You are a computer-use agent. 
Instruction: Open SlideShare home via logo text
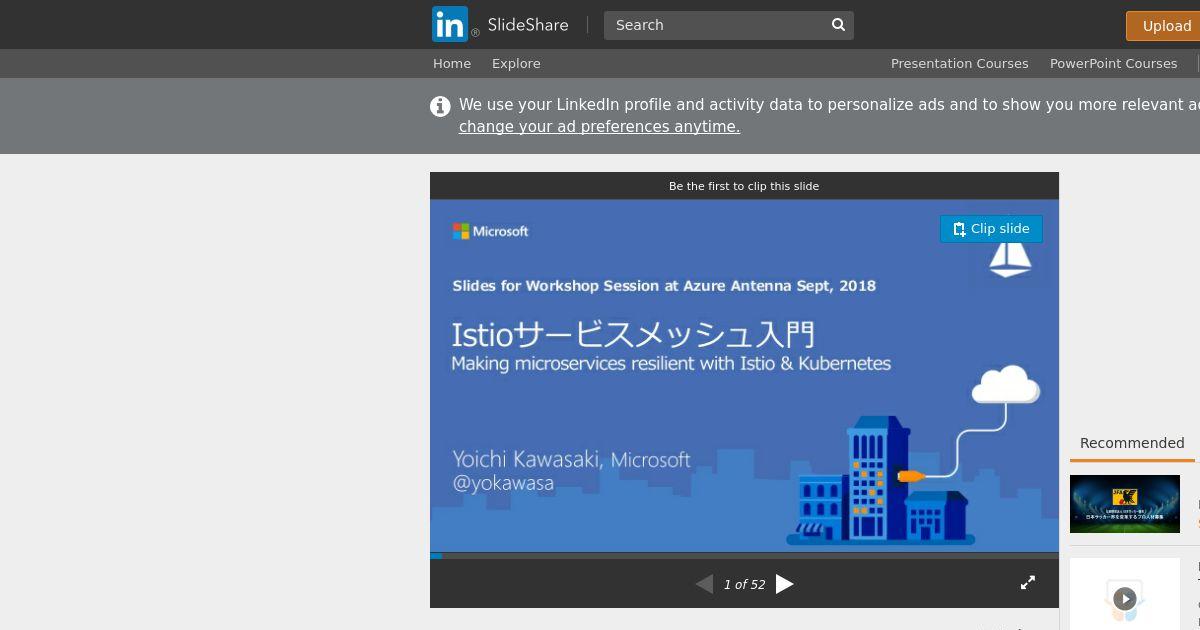click(527, 25)
